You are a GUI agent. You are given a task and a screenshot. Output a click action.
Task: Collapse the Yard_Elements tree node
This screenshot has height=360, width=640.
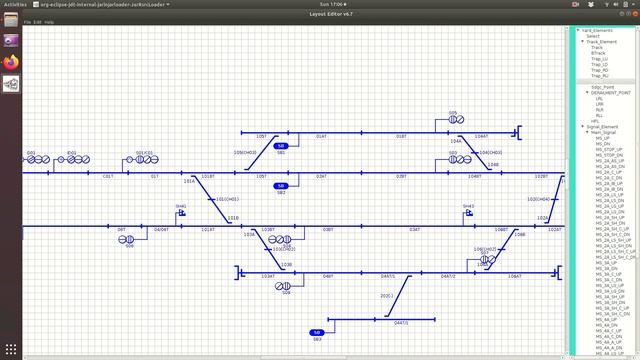tap(578, 30)
